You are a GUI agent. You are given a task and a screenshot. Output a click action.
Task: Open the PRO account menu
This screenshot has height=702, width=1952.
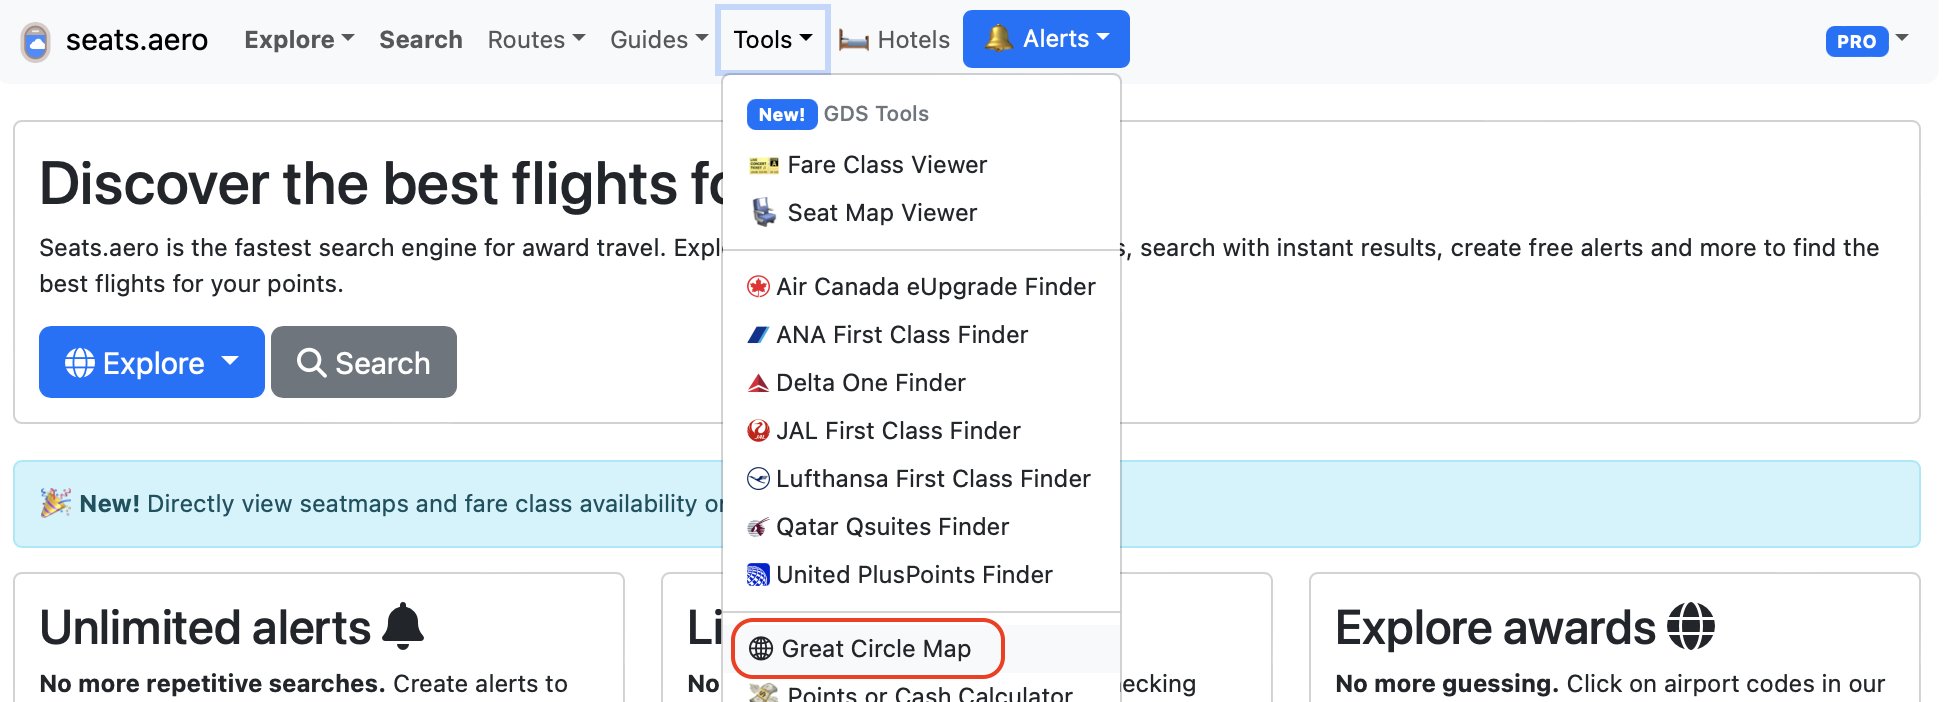[1867, 41]
